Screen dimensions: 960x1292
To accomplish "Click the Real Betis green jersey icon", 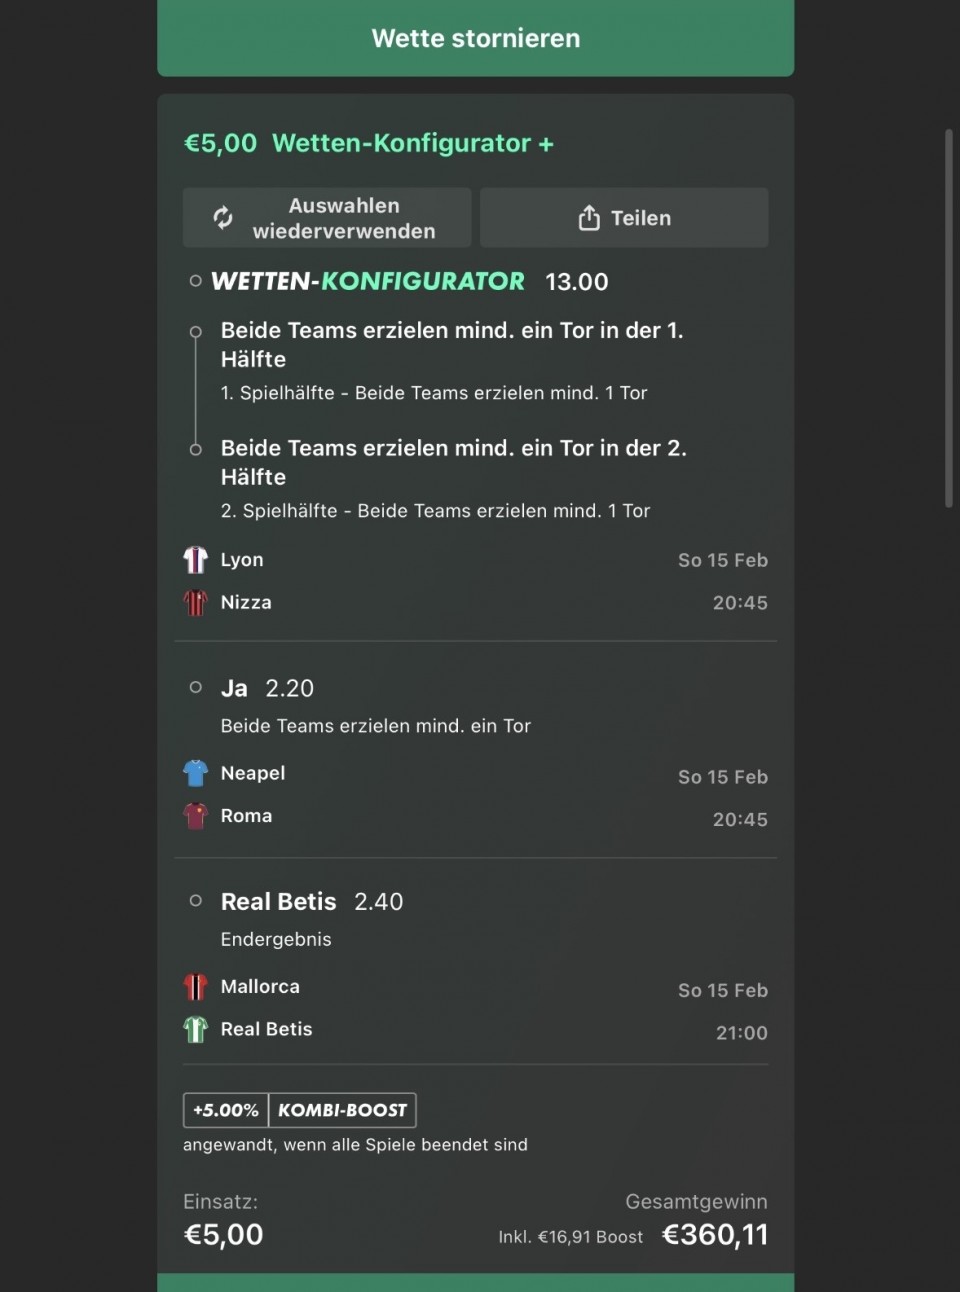I will tap(195, 1029).
